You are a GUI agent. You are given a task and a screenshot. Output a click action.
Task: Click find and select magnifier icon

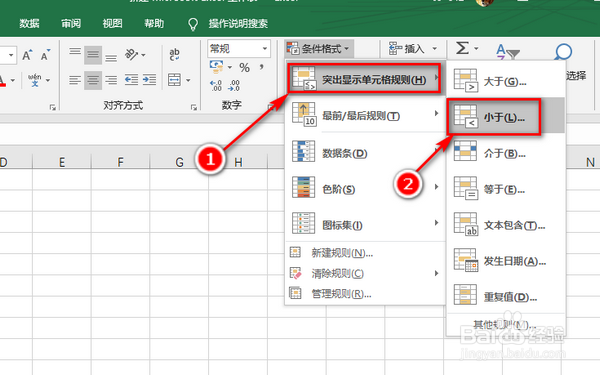point(563,51)
